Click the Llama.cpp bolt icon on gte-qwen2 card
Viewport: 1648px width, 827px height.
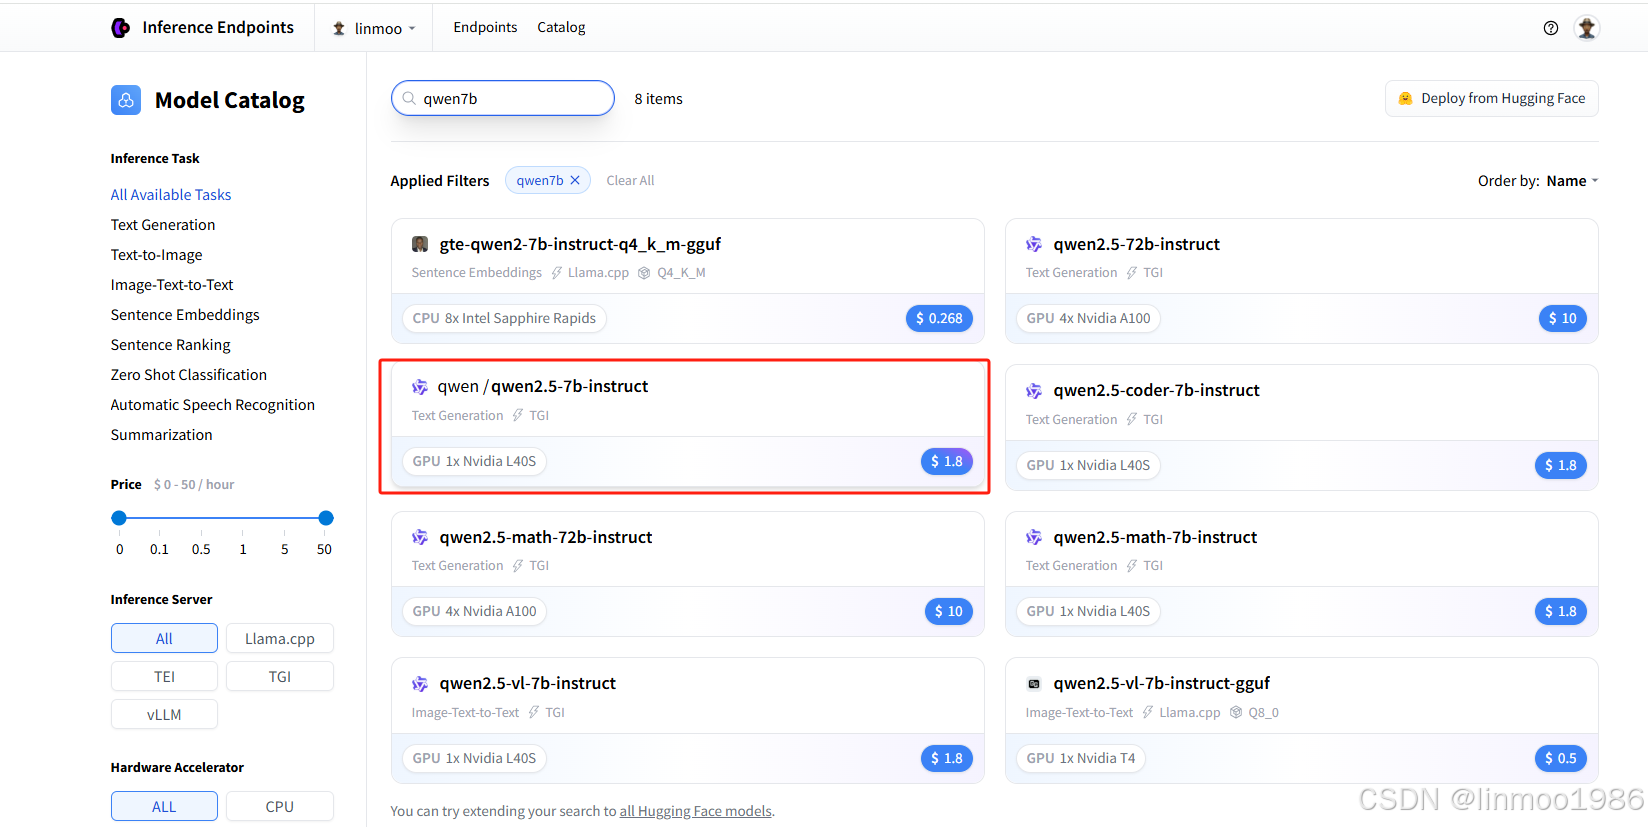point(556,272)
